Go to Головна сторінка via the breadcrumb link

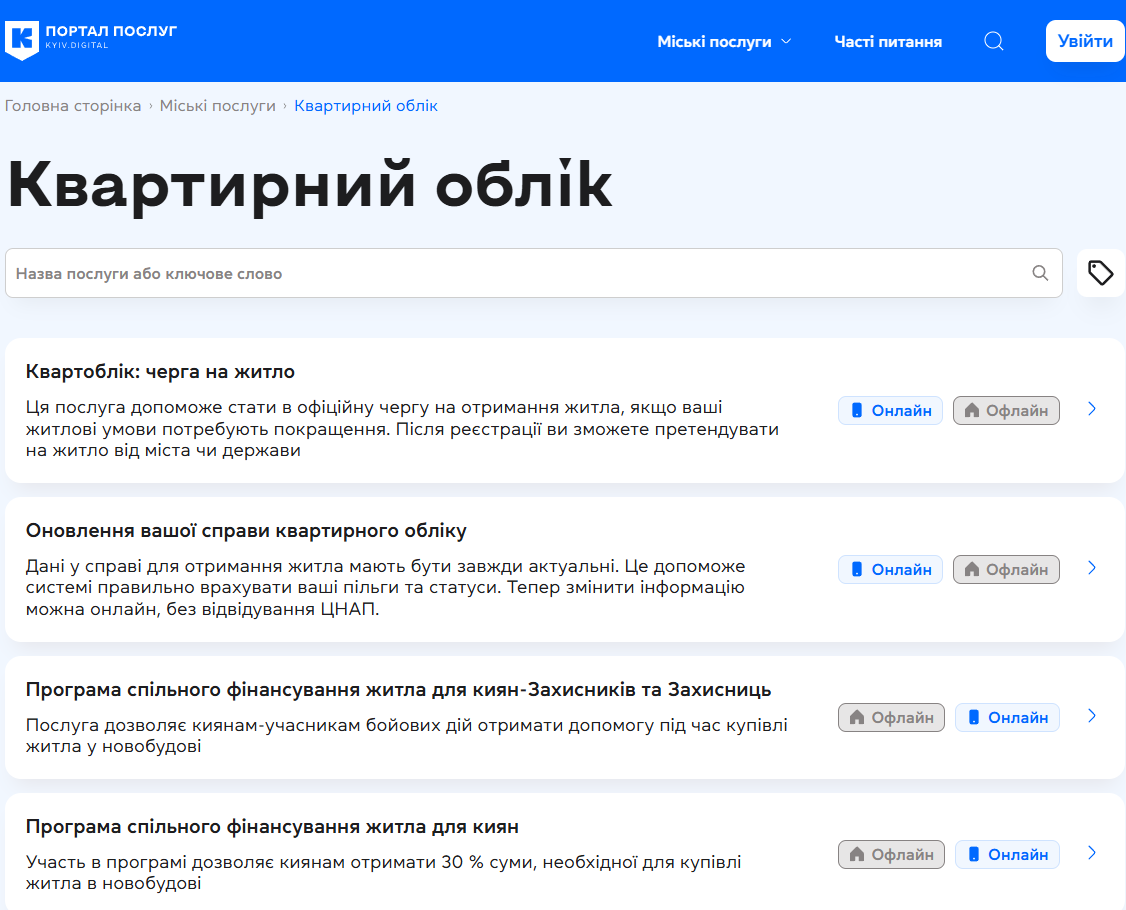73,105
